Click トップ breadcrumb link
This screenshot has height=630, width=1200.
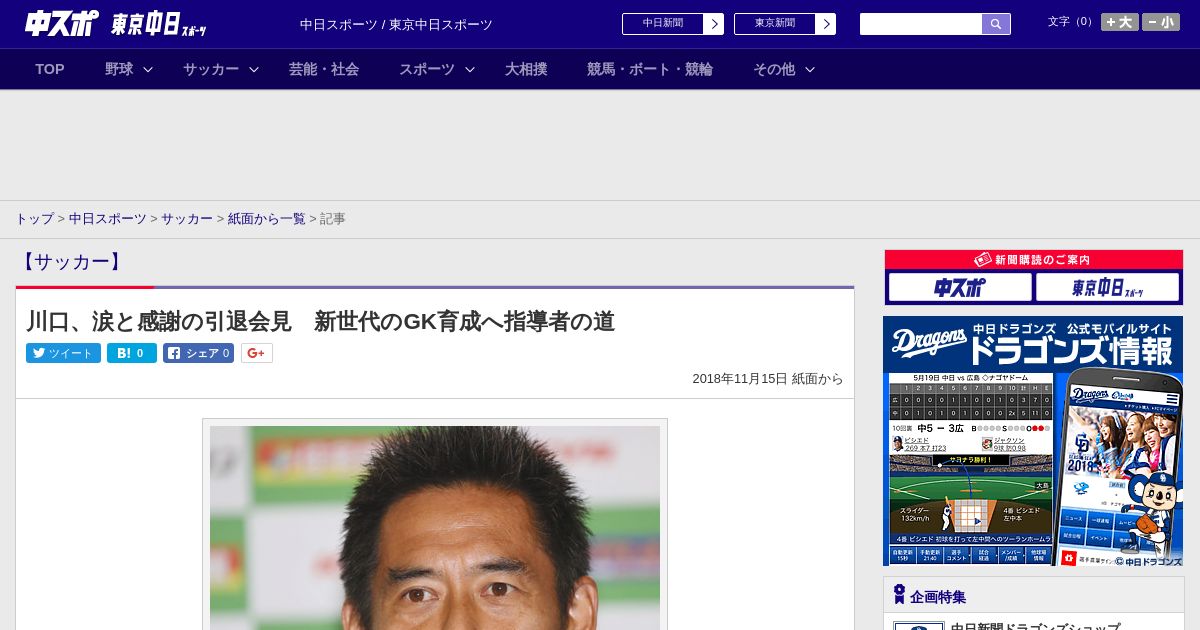coord(34,219)
